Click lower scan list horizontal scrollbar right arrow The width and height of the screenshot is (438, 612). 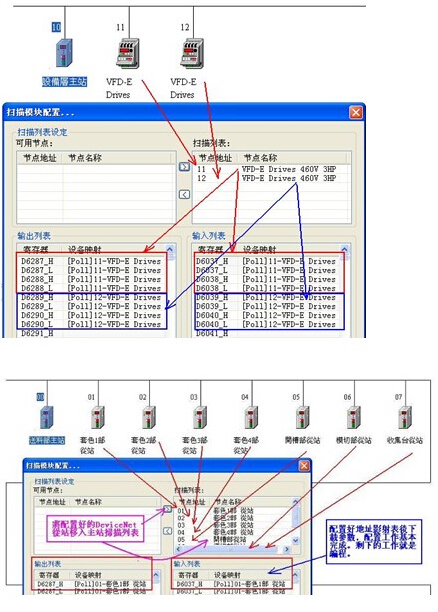[x=287, y=549]
